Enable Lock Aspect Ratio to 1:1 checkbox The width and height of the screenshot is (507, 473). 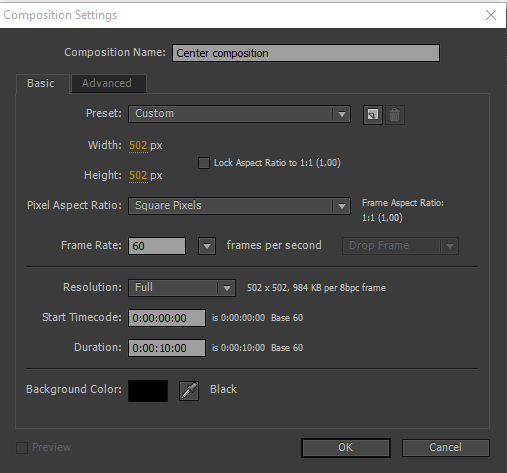[x=204, y=163]
